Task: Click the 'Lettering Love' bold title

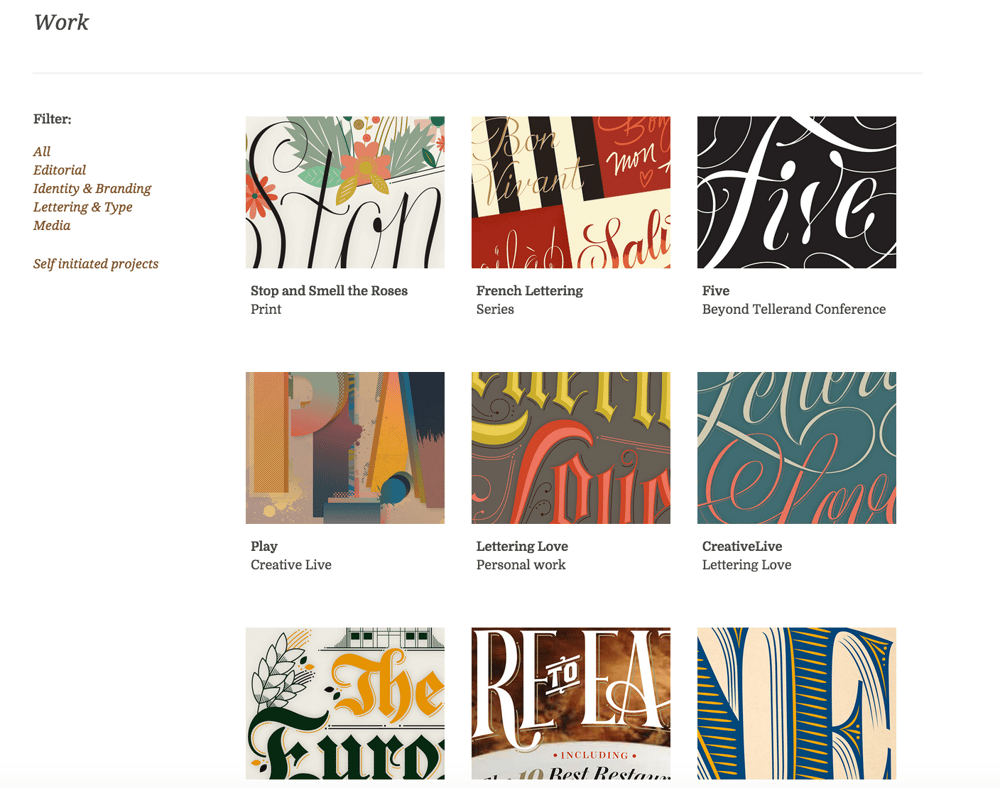Action: (x=522, y=546)
